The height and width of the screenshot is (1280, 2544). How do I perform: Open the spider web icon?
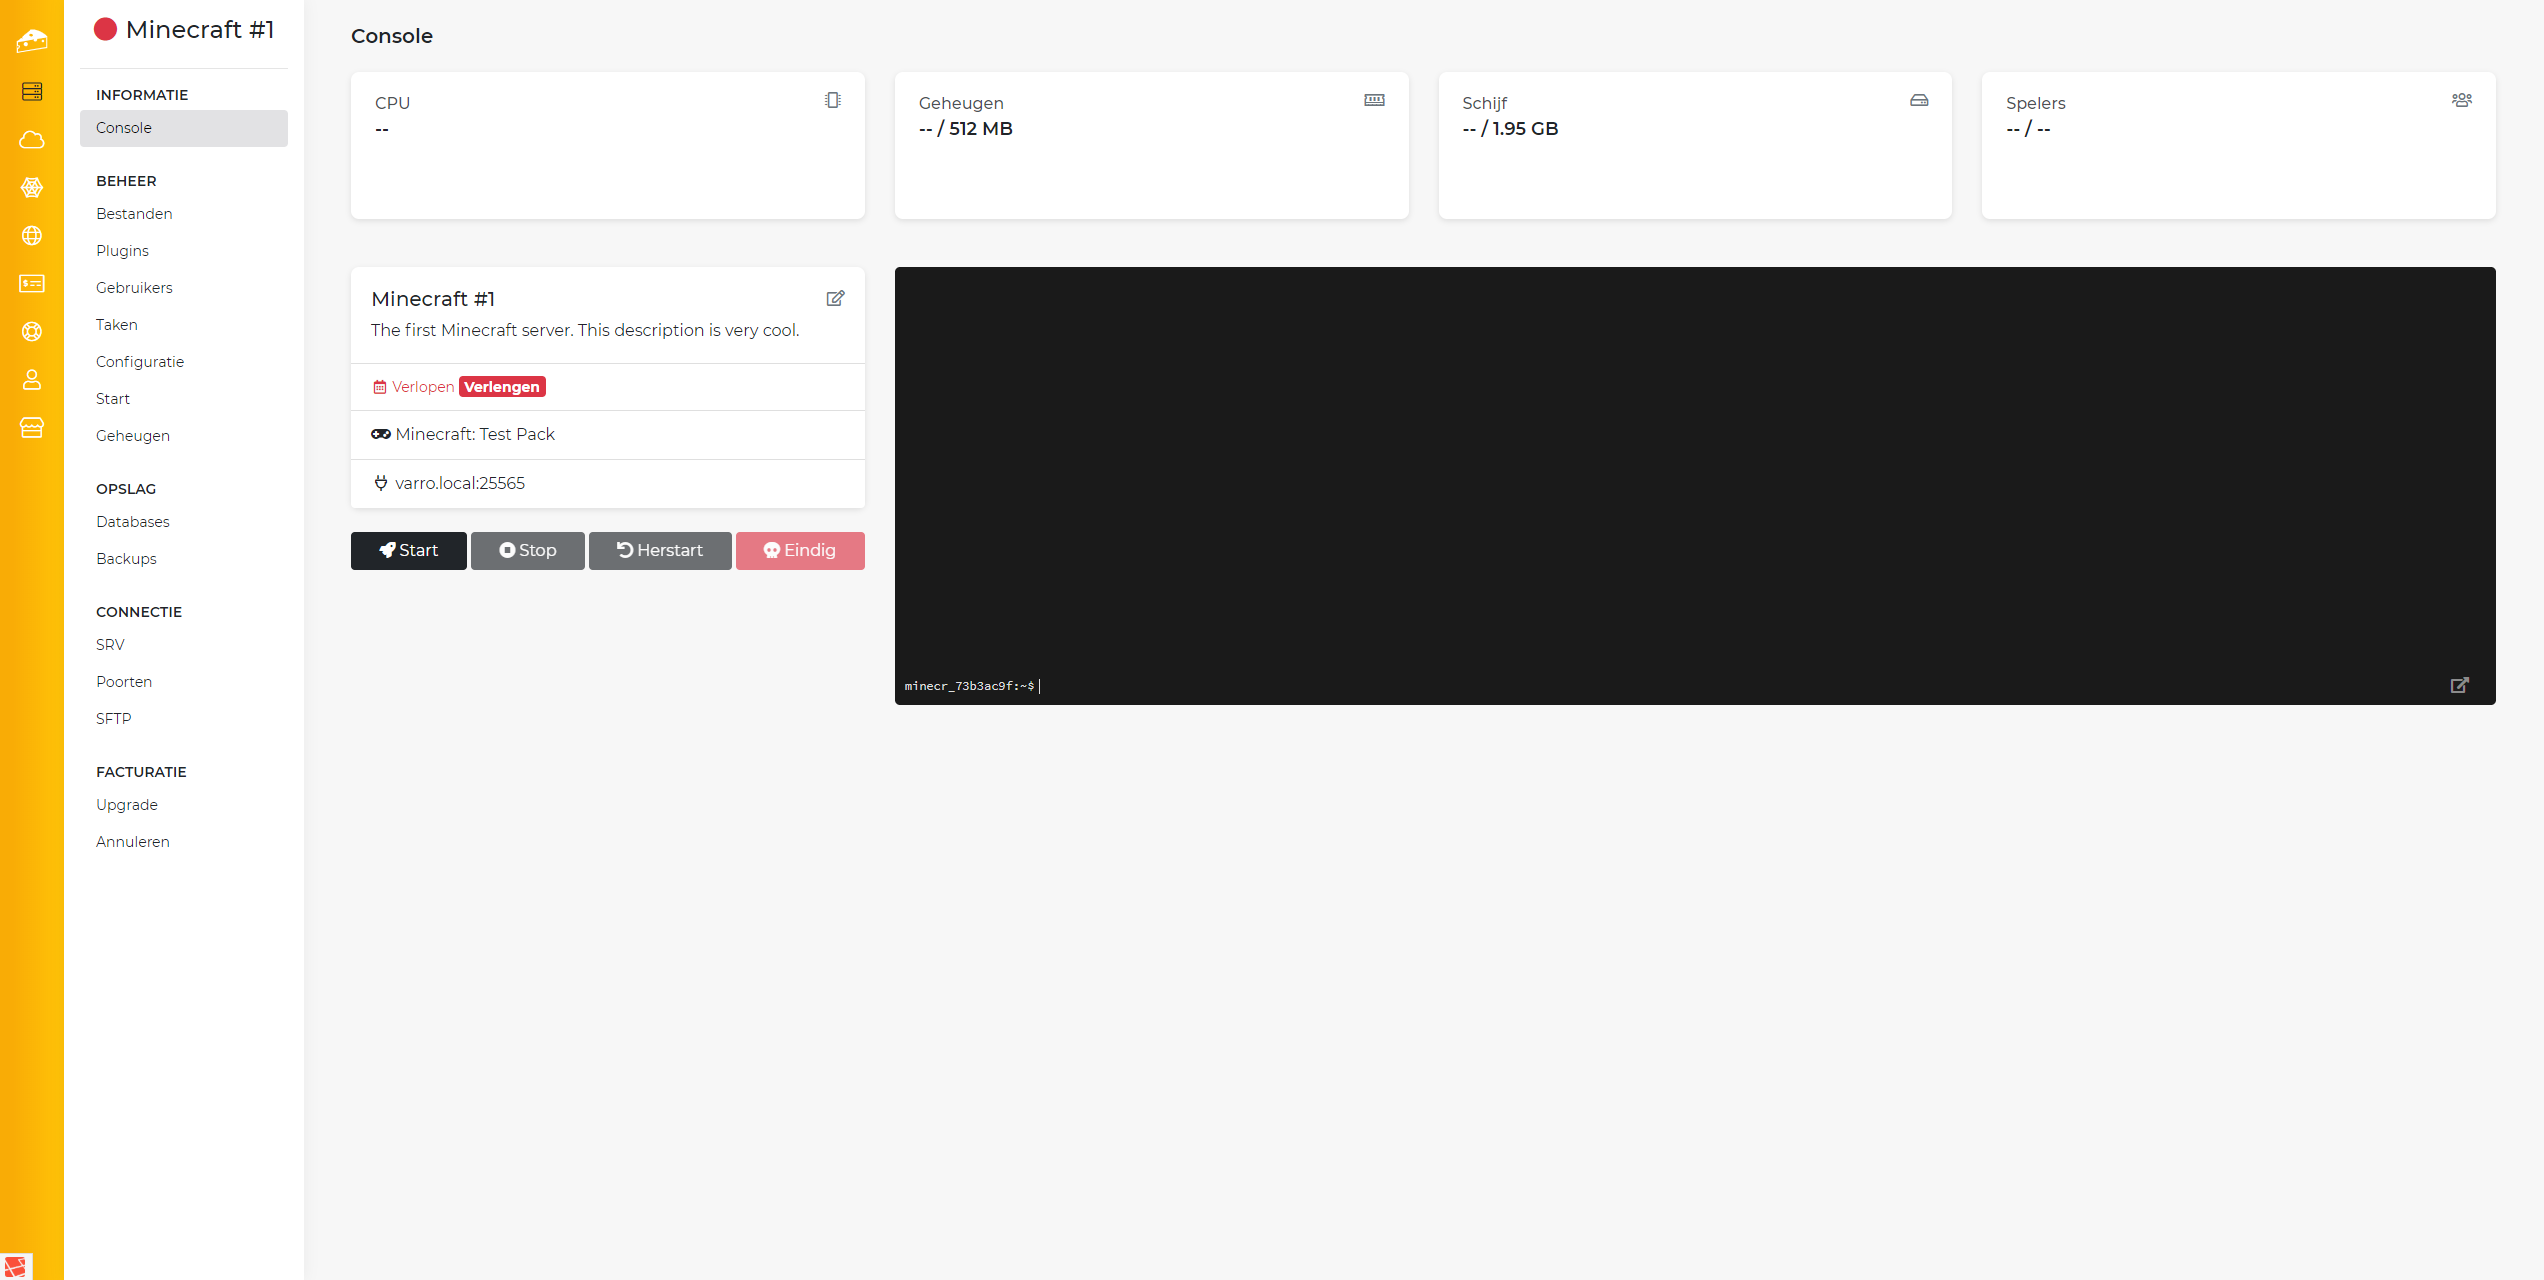point(32,188)
